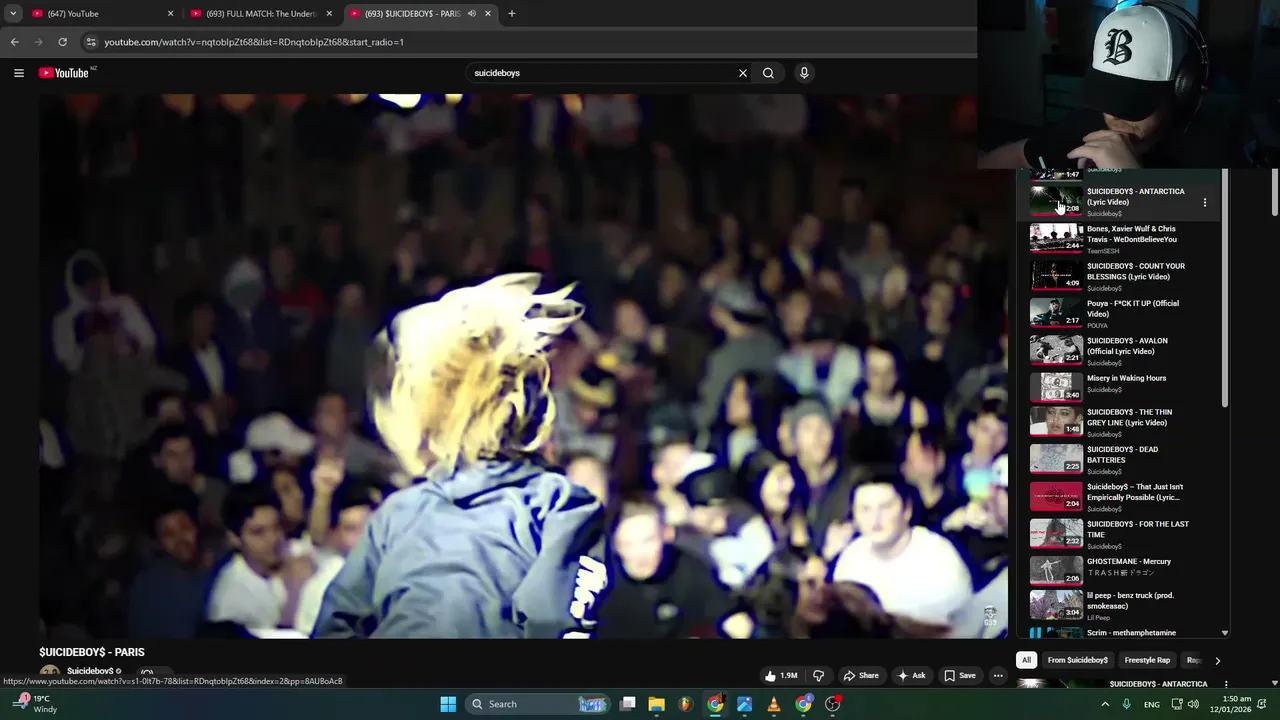1280x720 pixels.
Task: Open Misery in Waking Hours thumbnail
Action: 1056,386
